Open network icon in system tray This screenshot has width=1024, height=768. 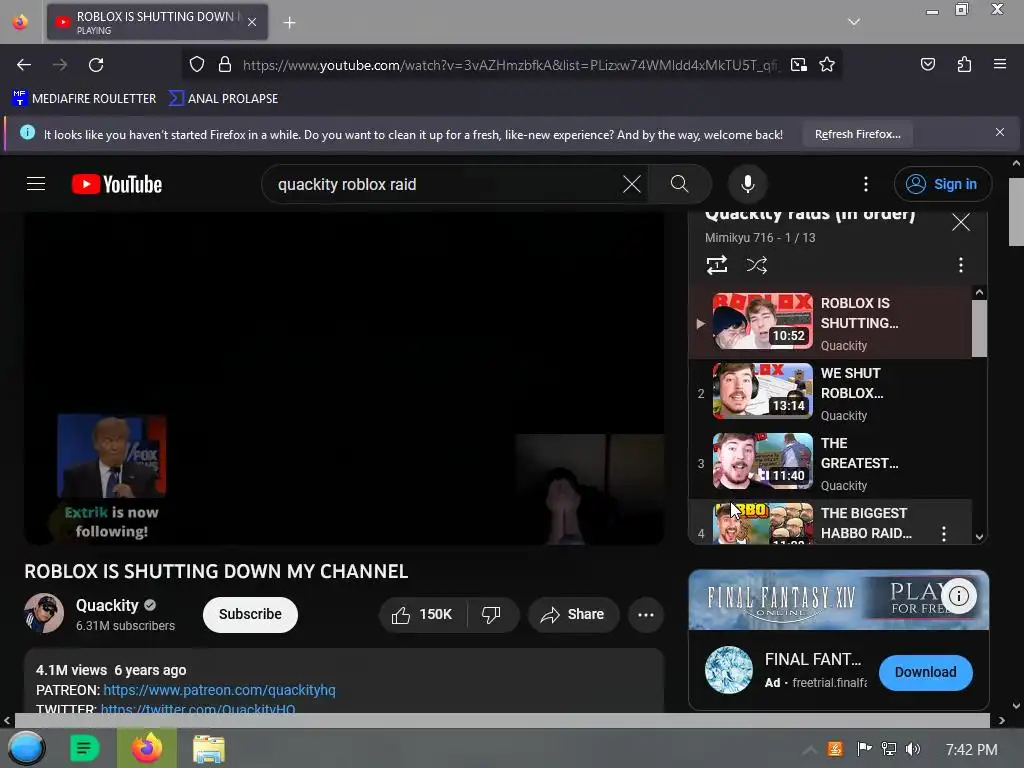[888, 748]
